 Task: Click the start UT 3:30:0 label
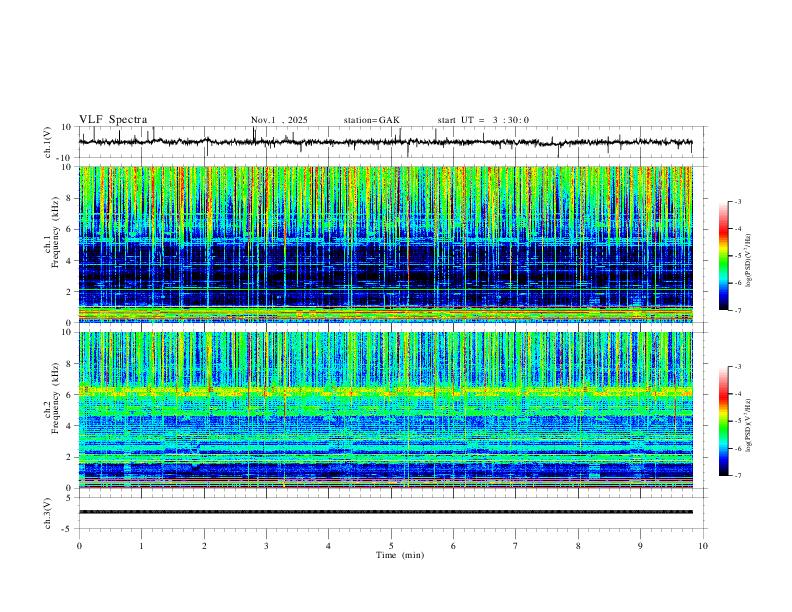pyautogui.click(x=483, y=120)
